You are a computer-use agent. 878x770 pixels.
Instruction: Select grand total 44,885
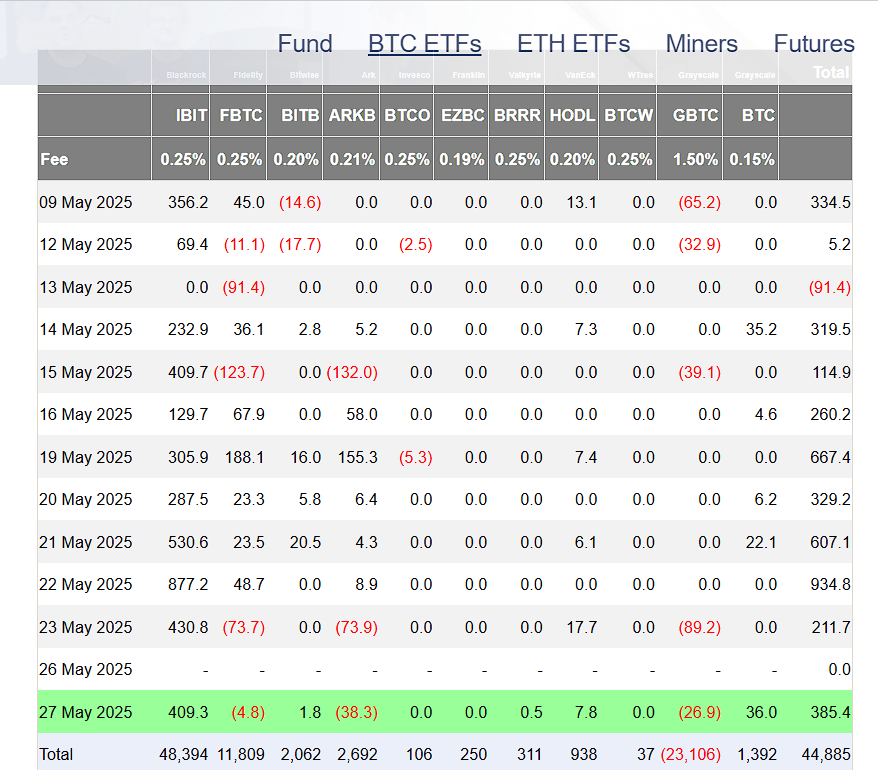(826, 755)
